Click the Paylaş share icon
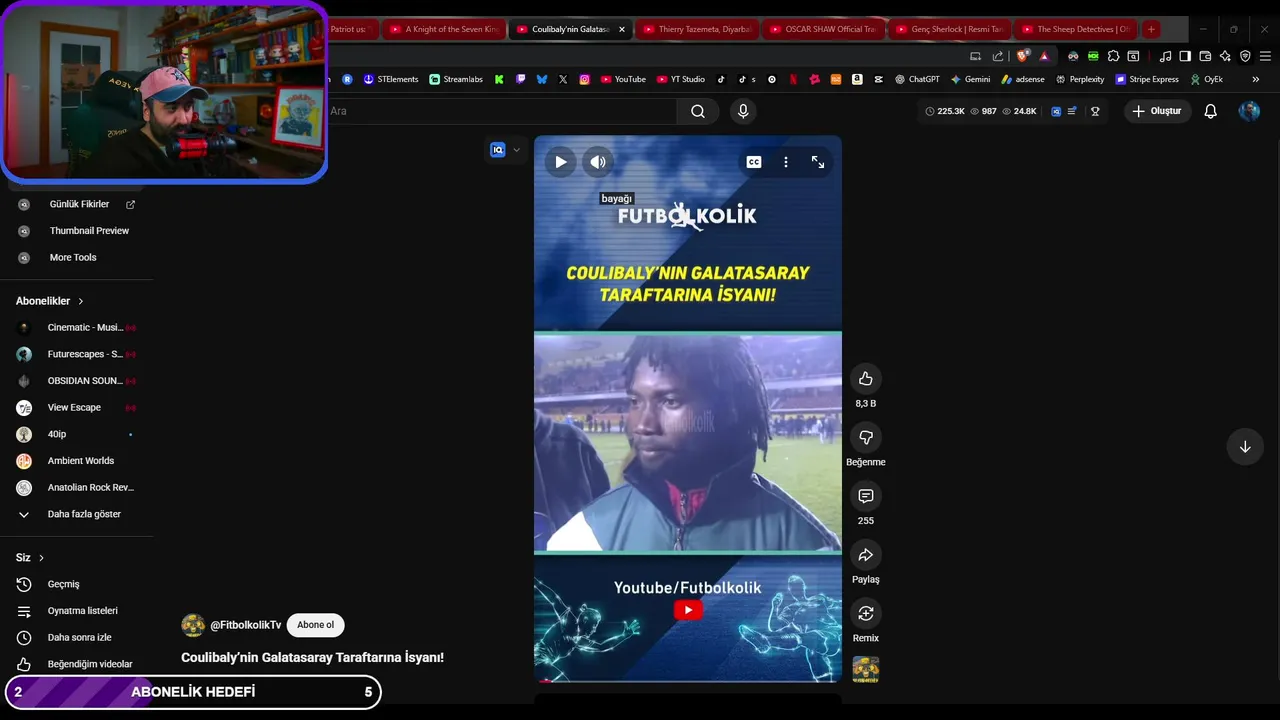The height and width of the screenshot is (720, 1280). (866, 555)
